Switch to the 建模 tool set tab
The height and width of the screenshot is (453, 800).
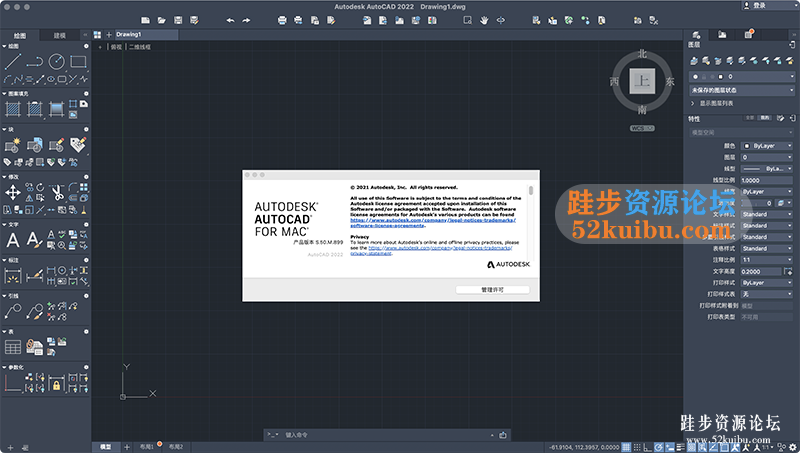click(x=60, y=36)
